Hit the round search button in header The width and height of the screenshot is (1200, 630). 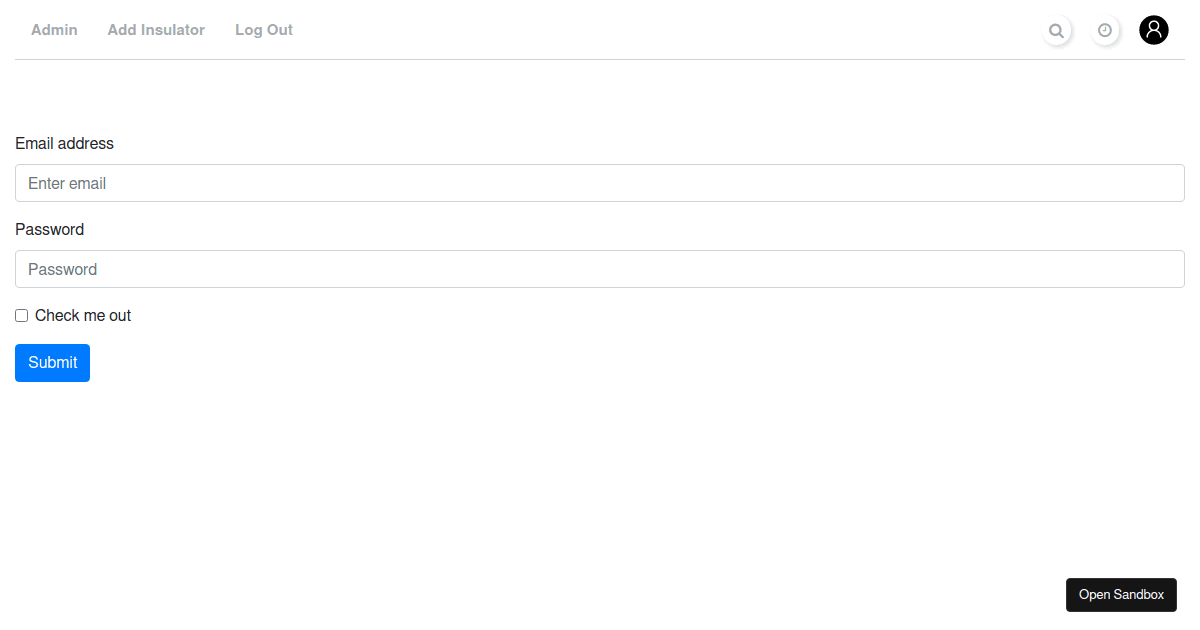click(1056, 31)
